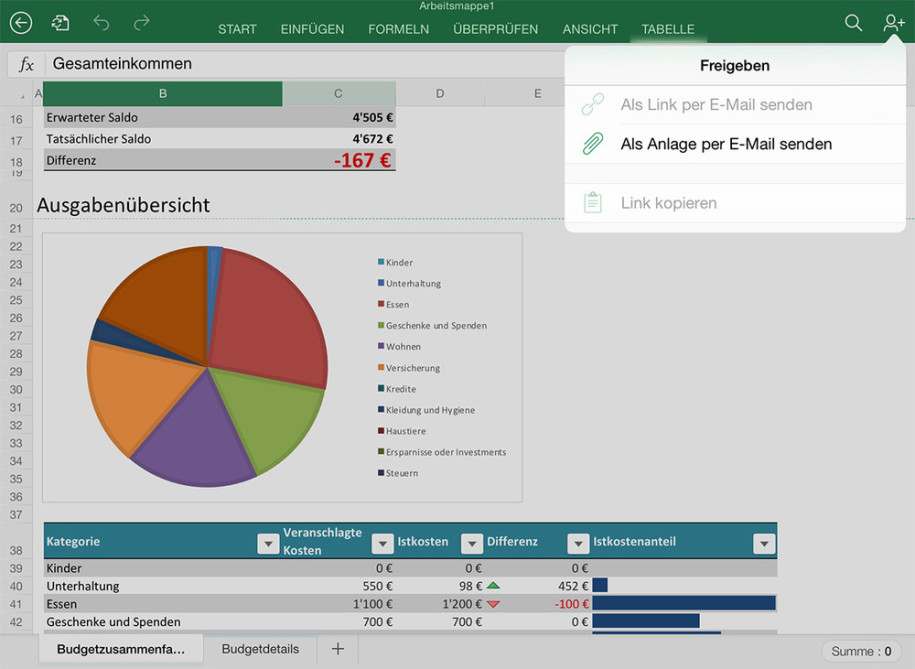Redo the last action
915x669 pixels.
142,23
